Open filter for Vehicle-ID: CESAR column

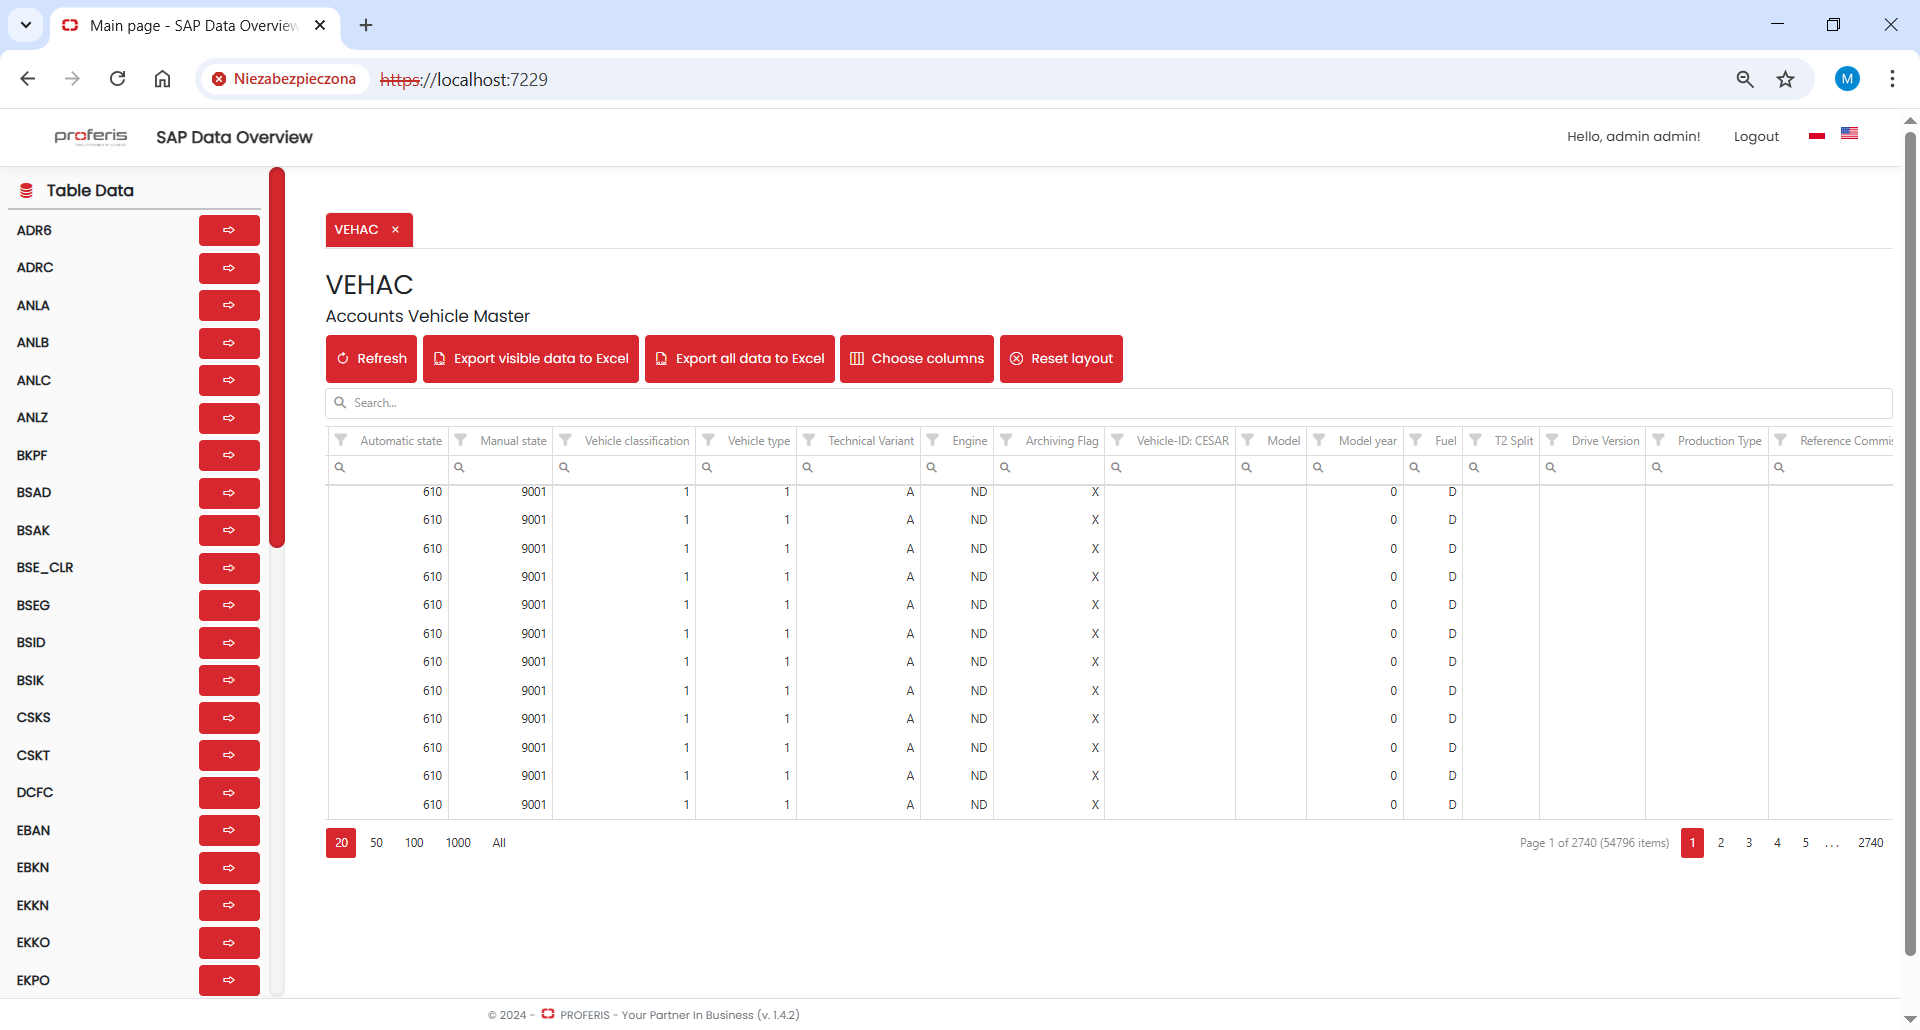pyautogui.click(x=1117, y=440)
